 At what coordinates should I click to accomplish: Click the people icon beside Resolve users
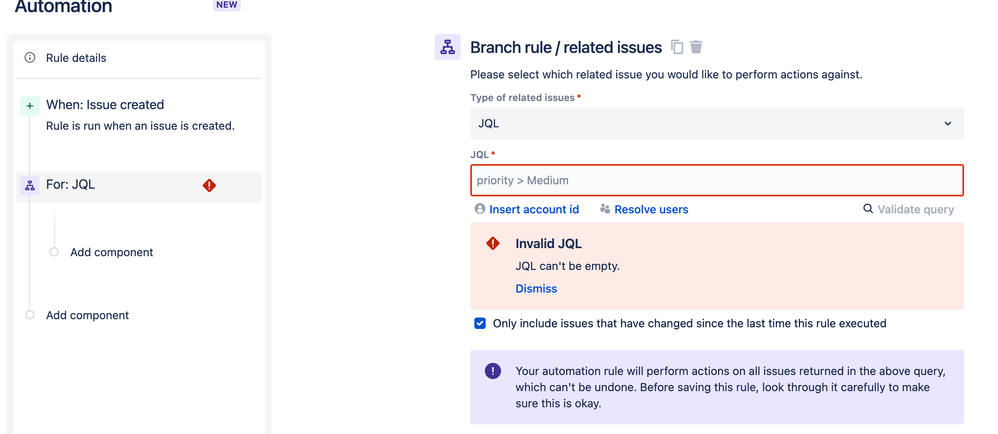(x=605, y=209)
